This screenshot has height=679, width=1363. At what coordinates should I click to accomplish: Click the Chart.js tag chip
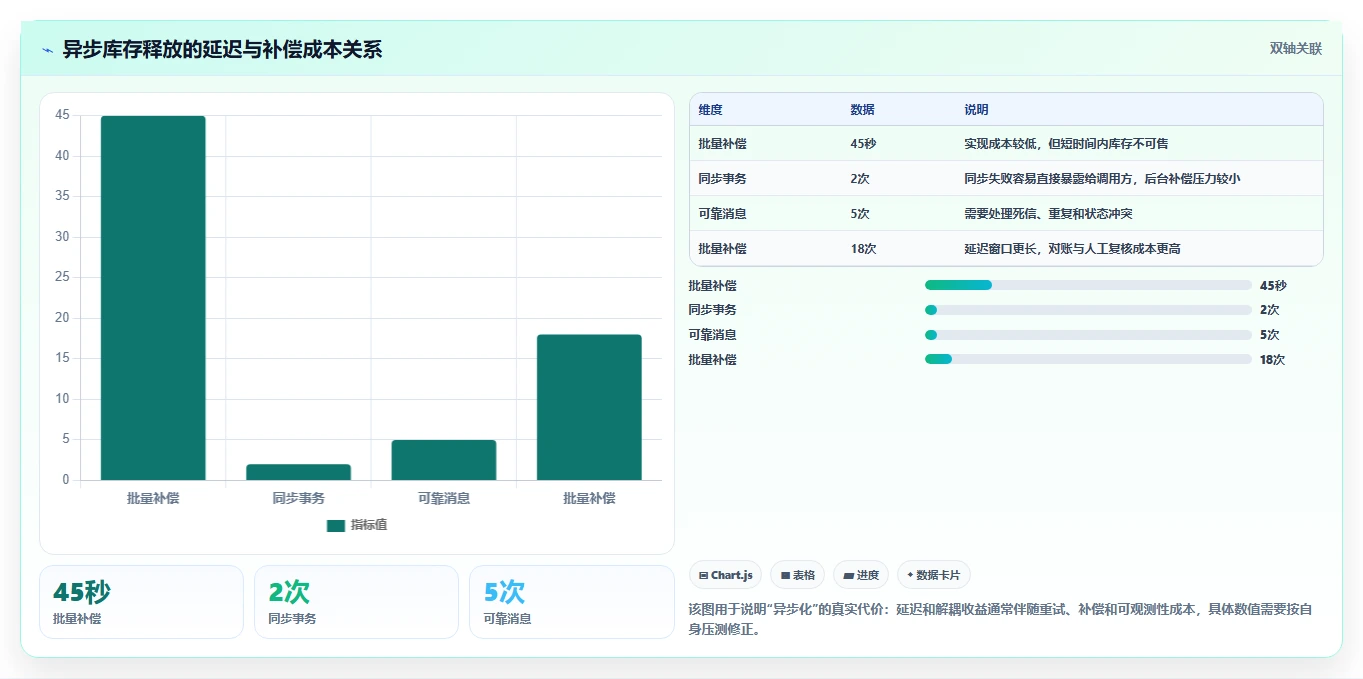tap(725, 575)
